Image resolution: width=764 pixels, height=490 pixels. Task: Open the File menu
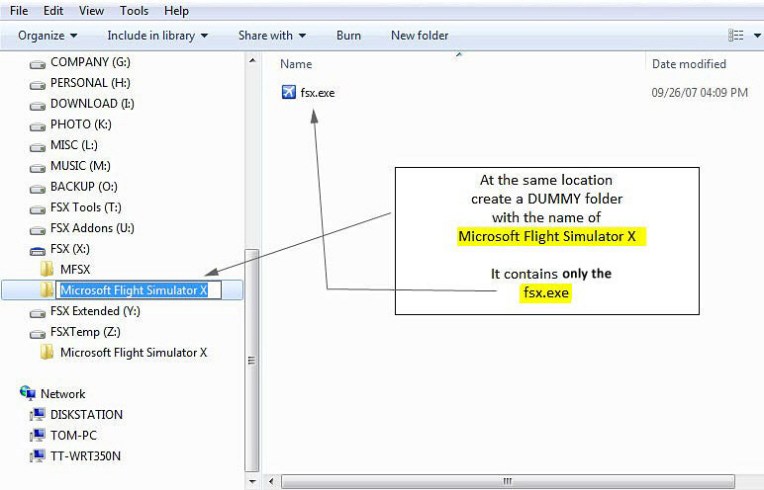(19, 10)
